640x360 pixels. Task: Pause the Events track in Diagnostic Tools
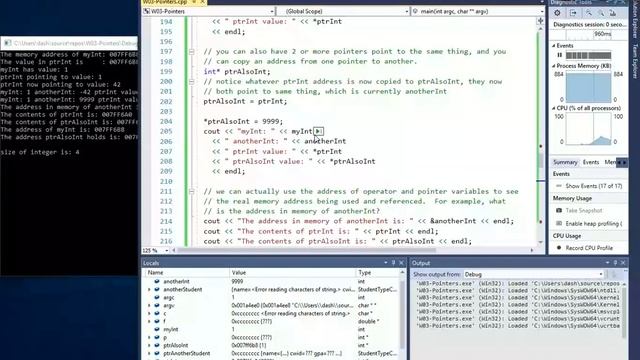[560, 55]
